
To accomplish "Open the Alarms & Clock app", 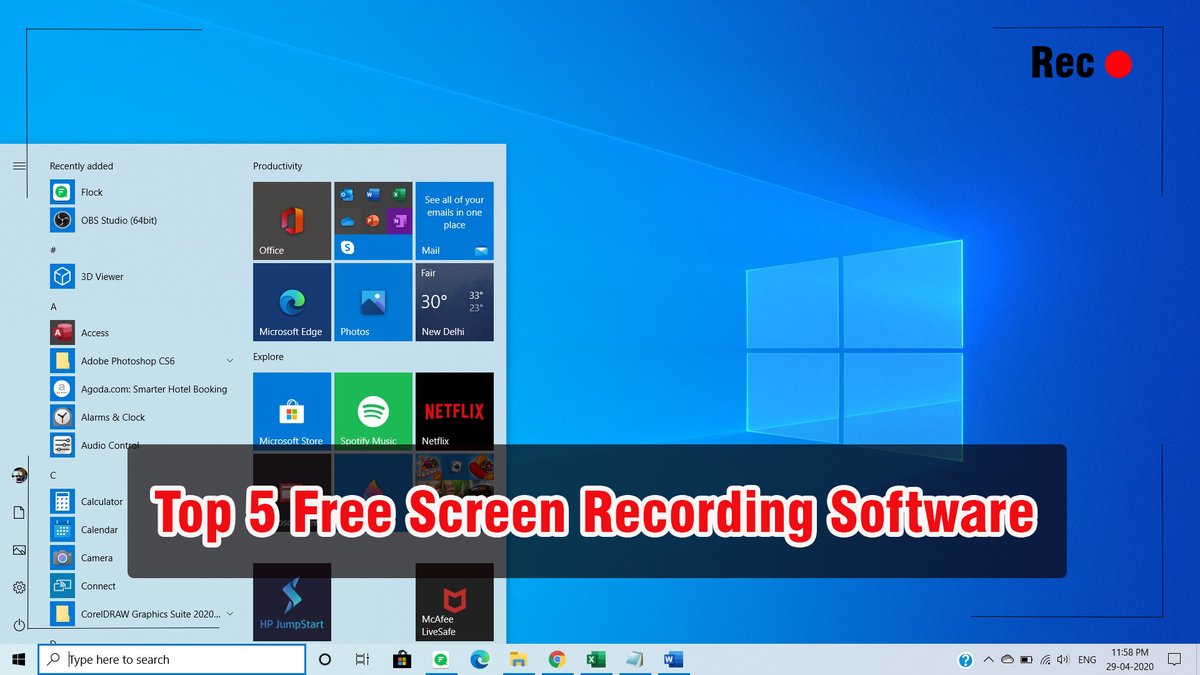I will click(140, 417).
